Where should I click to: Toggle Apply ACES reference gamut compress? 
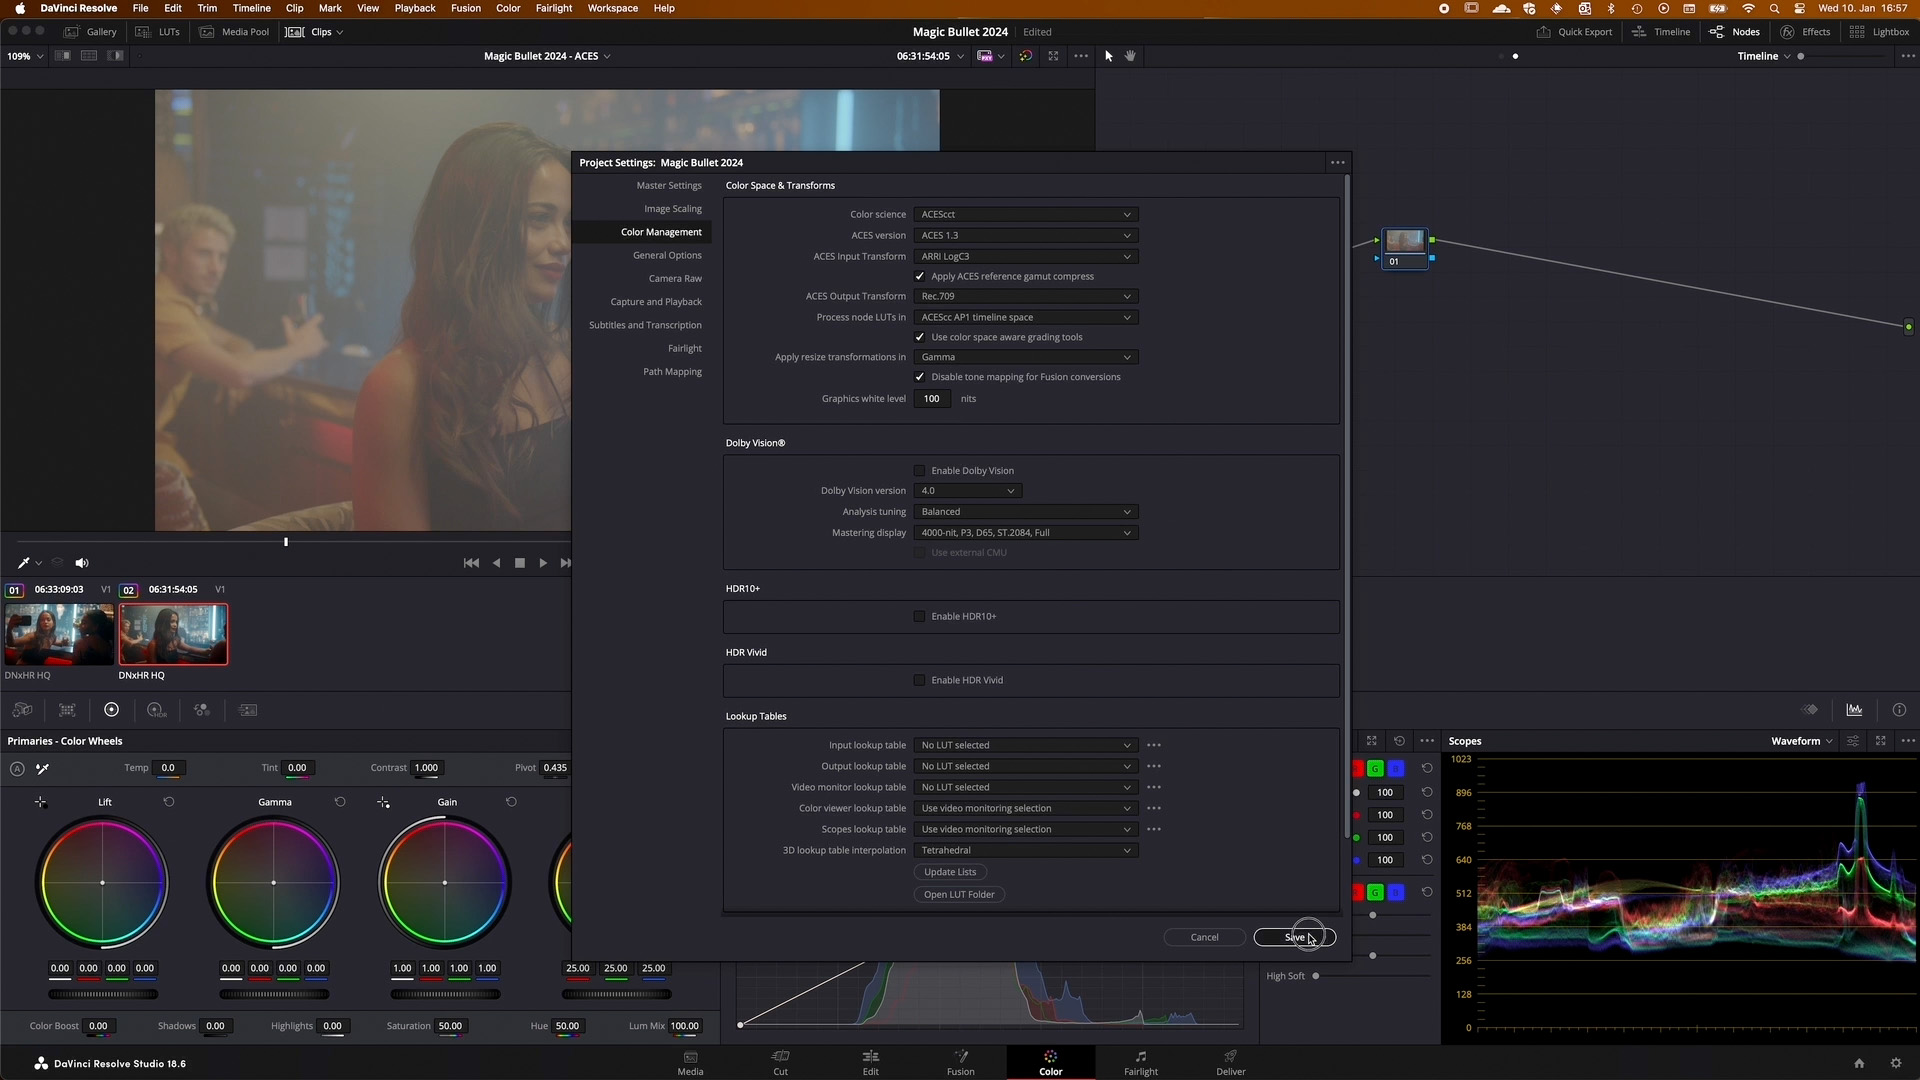920,276
